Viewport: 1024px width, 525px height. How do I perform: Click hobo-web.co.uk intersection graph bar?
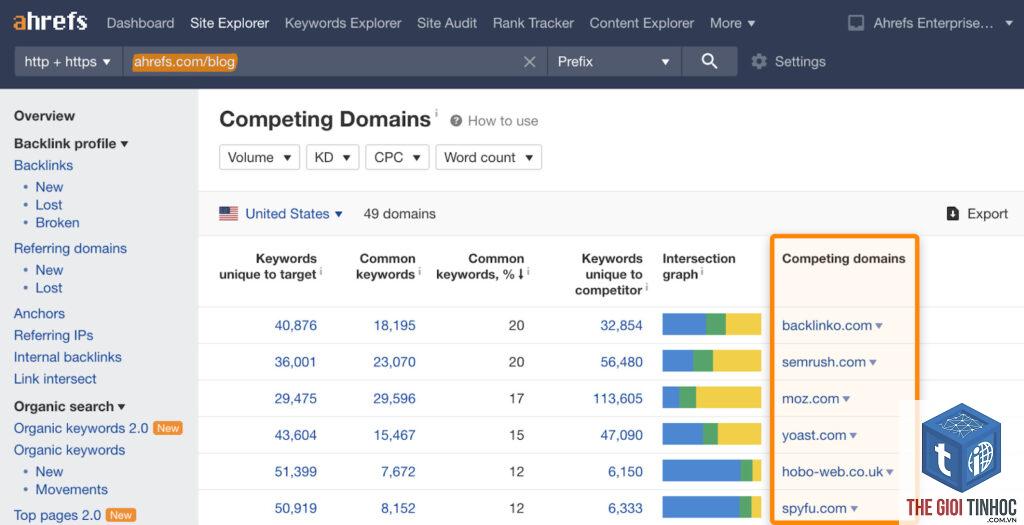point(712,471)
